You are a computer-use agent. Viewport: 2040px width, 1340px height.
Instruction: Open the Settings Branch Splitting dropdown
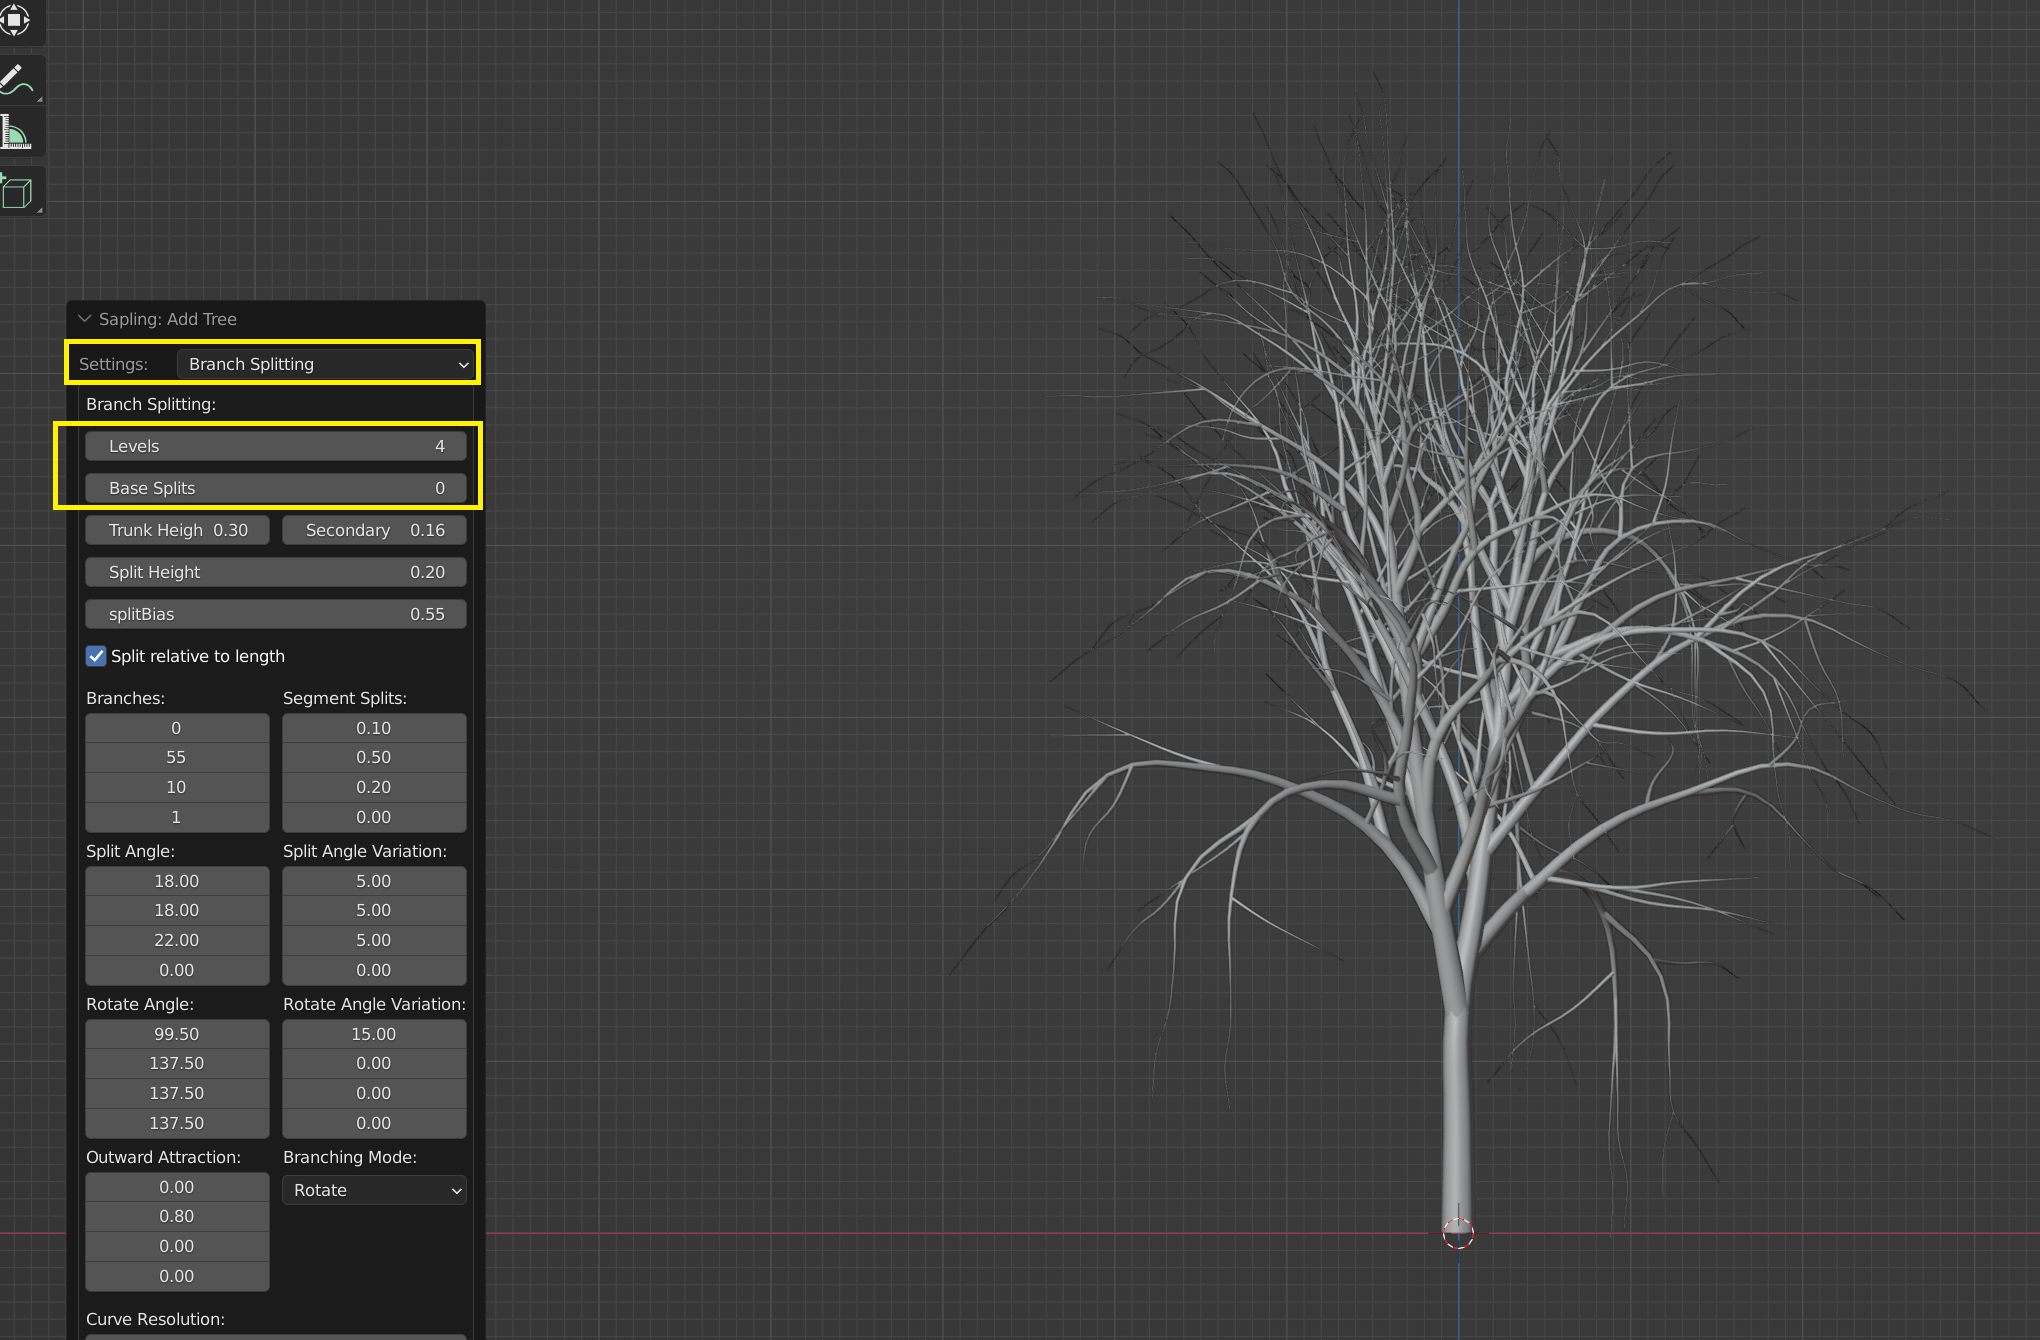coord(326,364)
